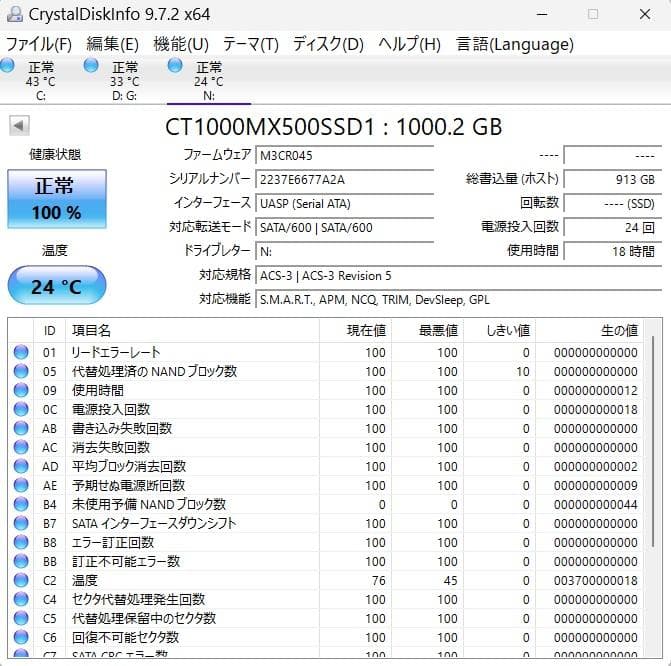Image resolution: width=671 pixels, height=666 pixels.
Task: Click the drive letter field N:
Action: pos(344,251)
